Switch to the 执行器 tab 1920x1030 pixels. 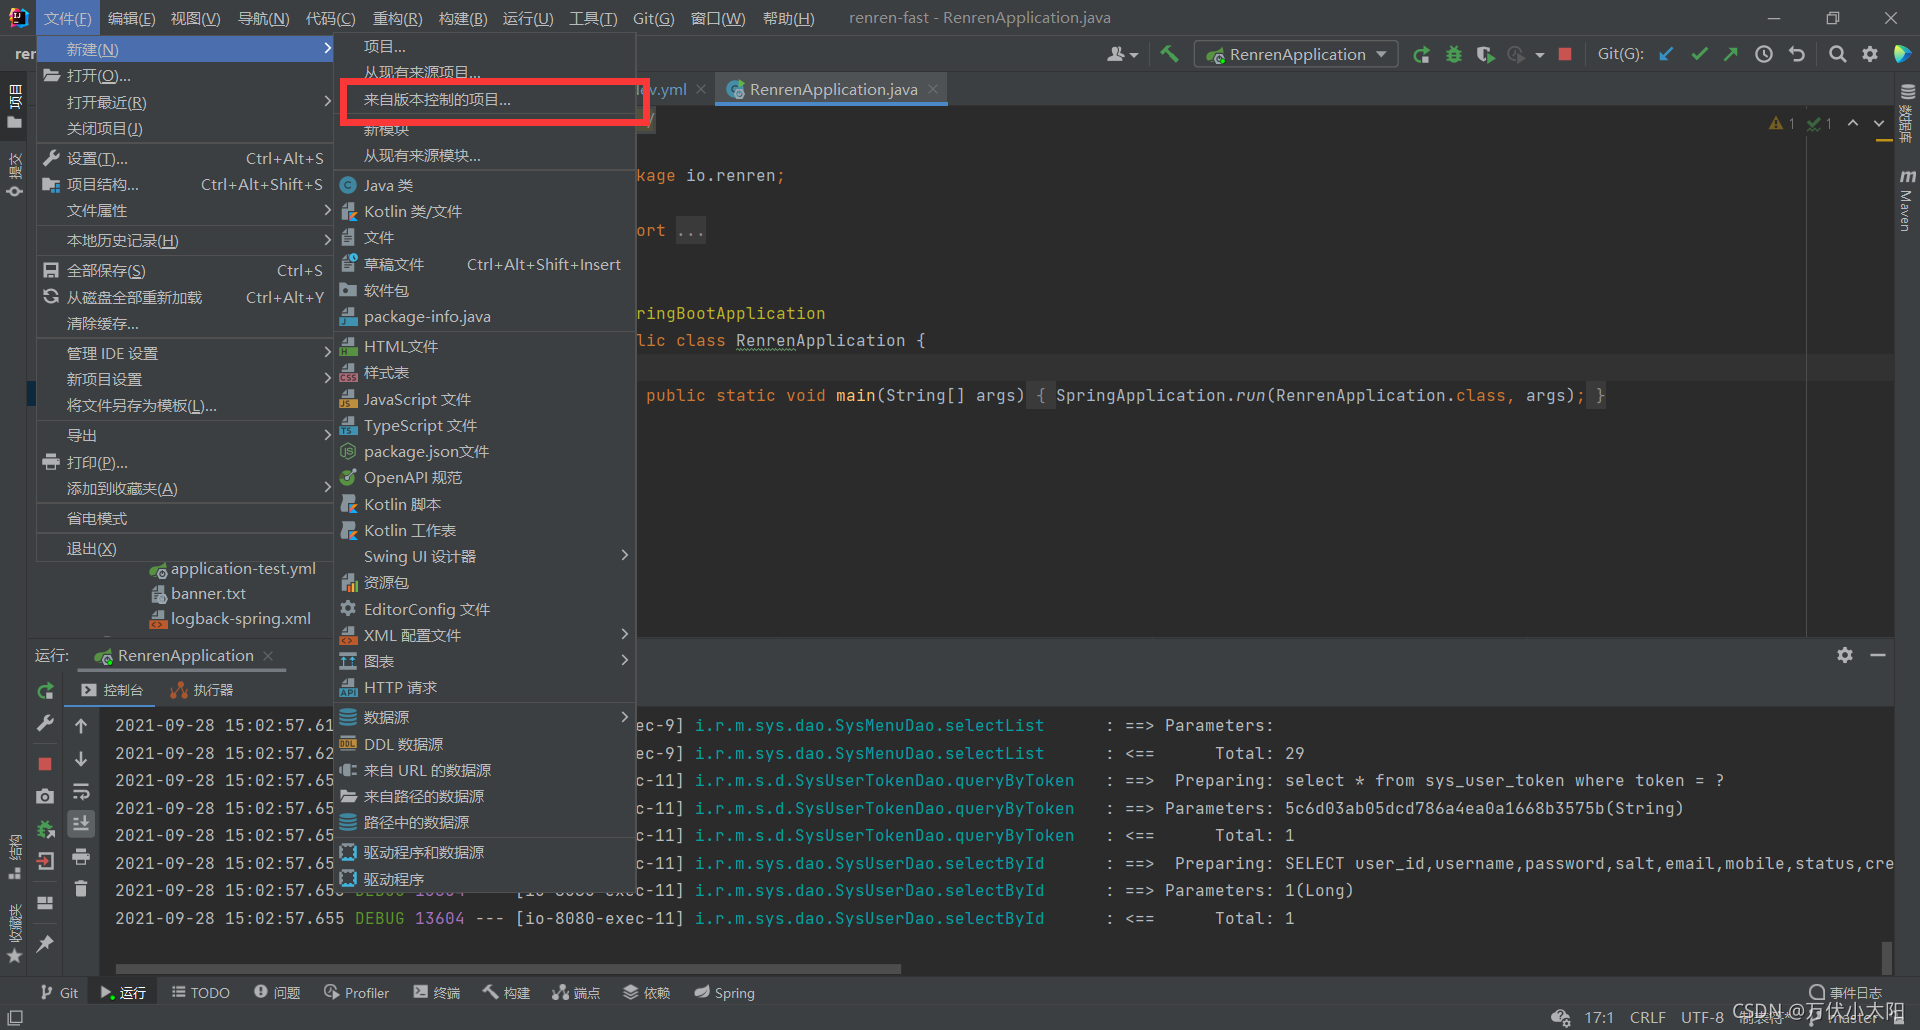[x=202, y=690]
